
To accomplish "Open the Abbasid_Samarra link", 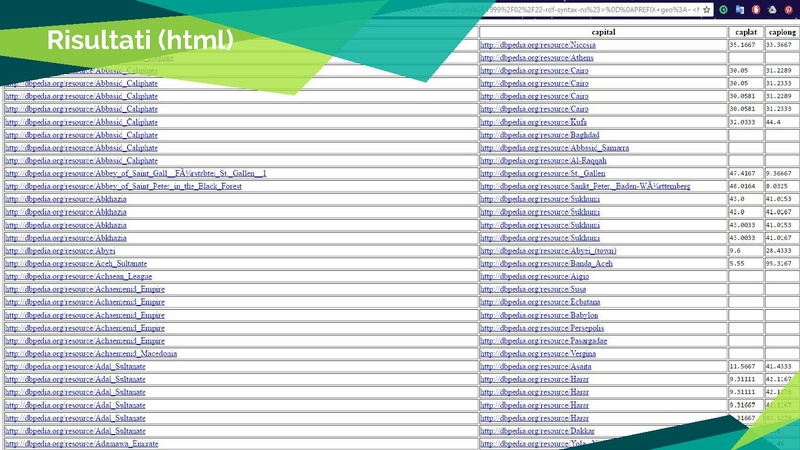I will (x=555, y=147).
